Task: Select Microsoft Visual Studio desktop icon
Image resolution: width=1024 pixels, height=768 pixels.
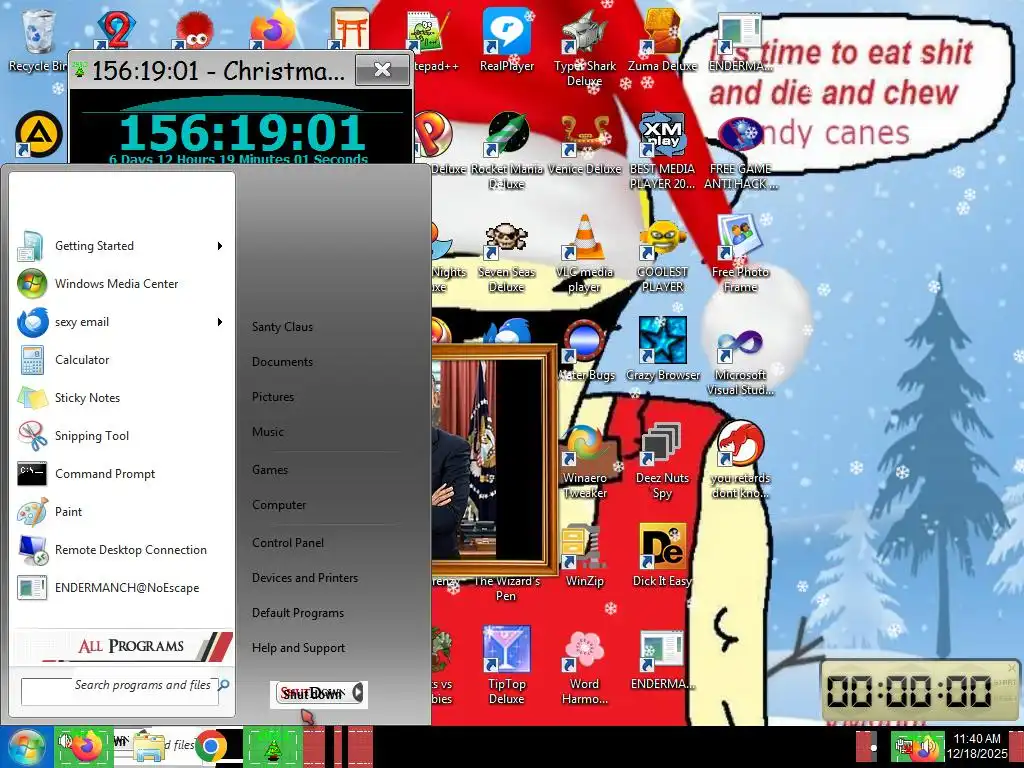Action: click(740, 359)
